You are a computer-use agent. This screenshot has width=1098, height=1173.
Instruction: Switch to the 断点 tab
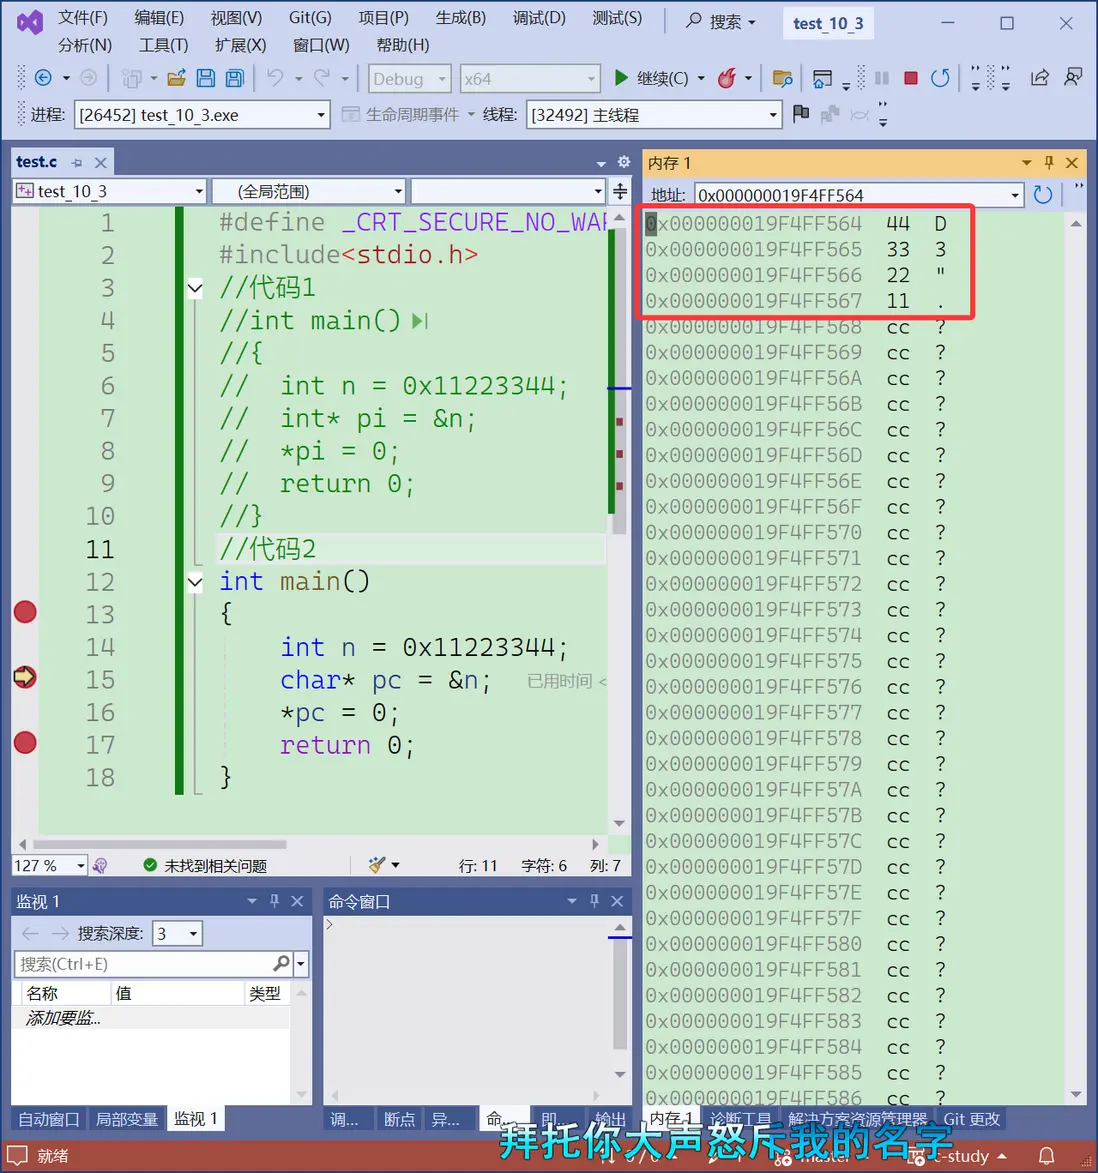pyautogui.click(x=399, y=1119)
